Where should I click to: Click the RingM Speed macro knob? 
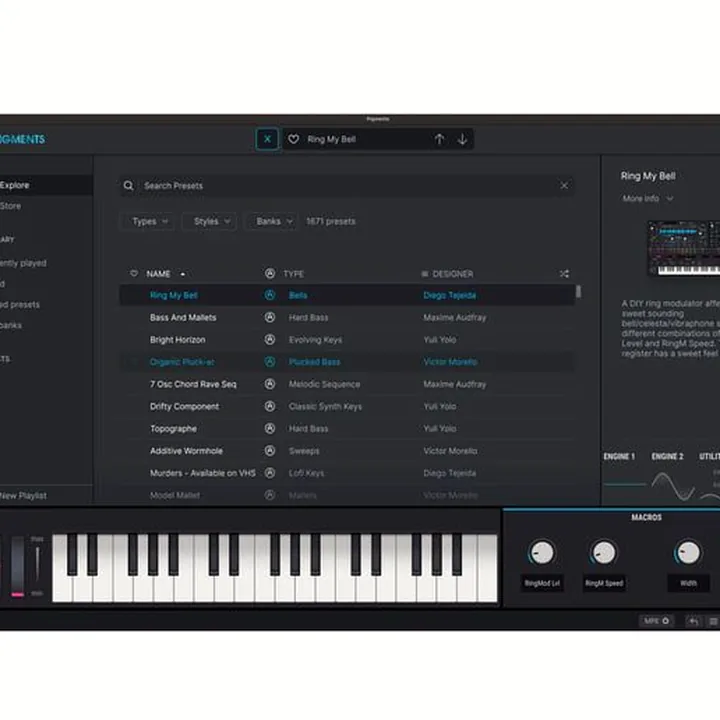604,552
